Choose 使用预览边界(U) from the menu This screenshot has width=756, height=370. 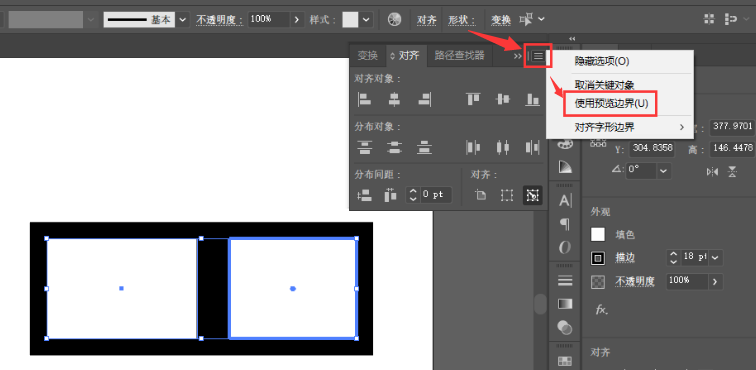[x=612, y=104]
